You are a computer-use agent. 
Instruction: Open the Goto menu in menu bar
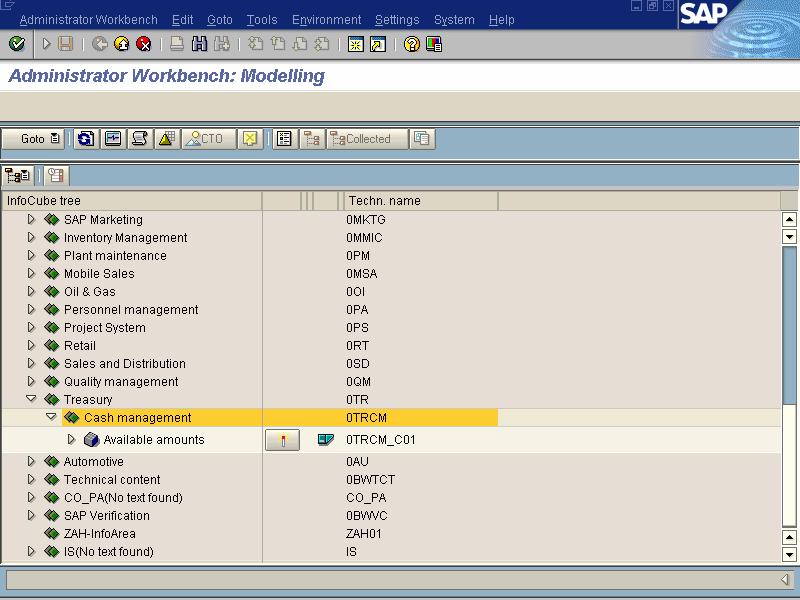220,20
